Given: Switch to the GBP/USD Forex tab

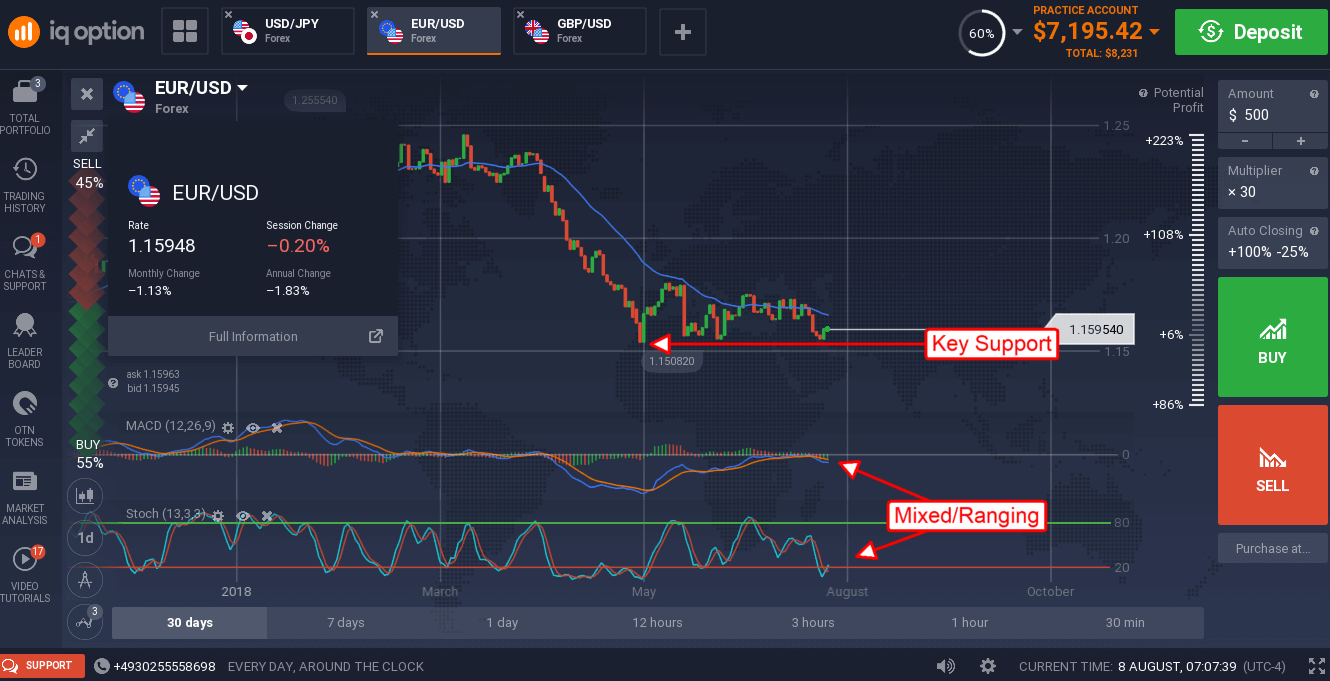Looking at the screenshot, I should (x=580, y=31).
